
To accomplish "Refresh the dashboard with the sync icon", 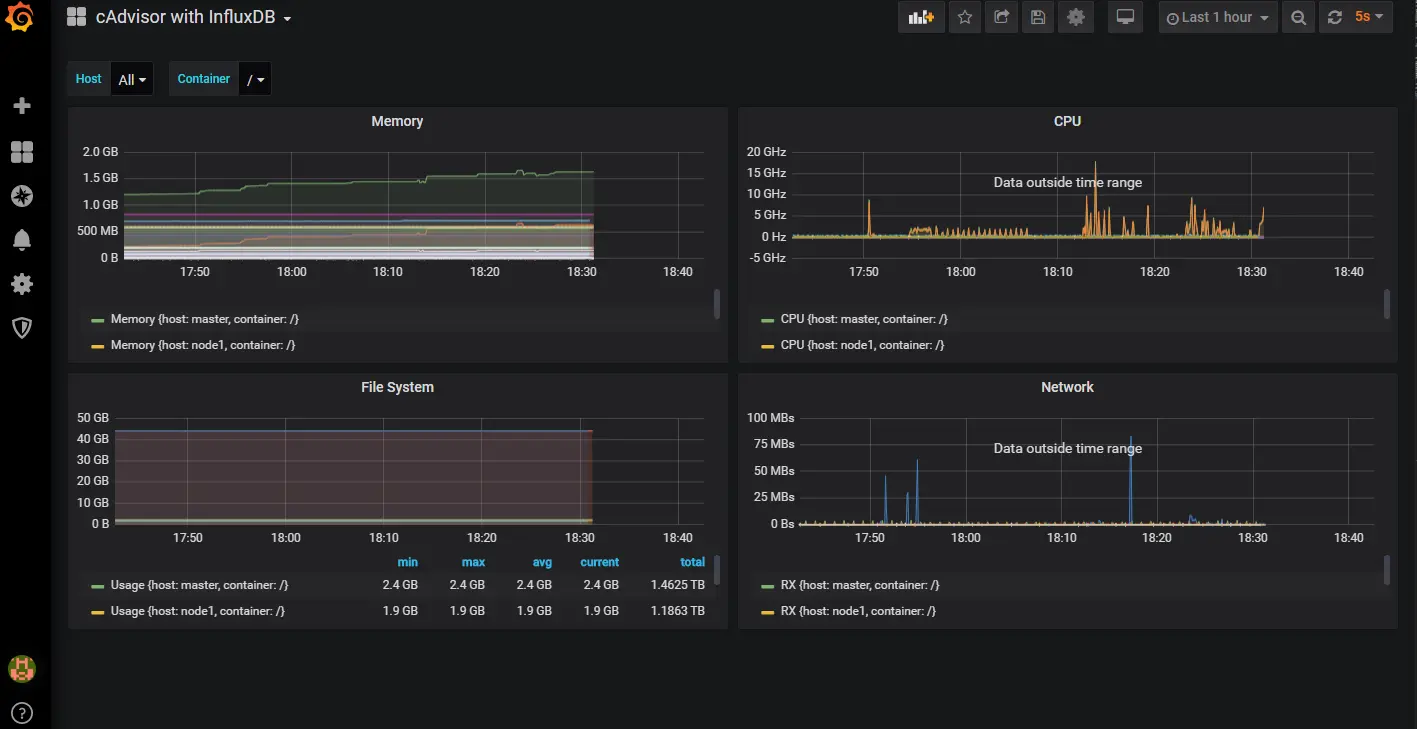I will click(x=1334, y=17).
